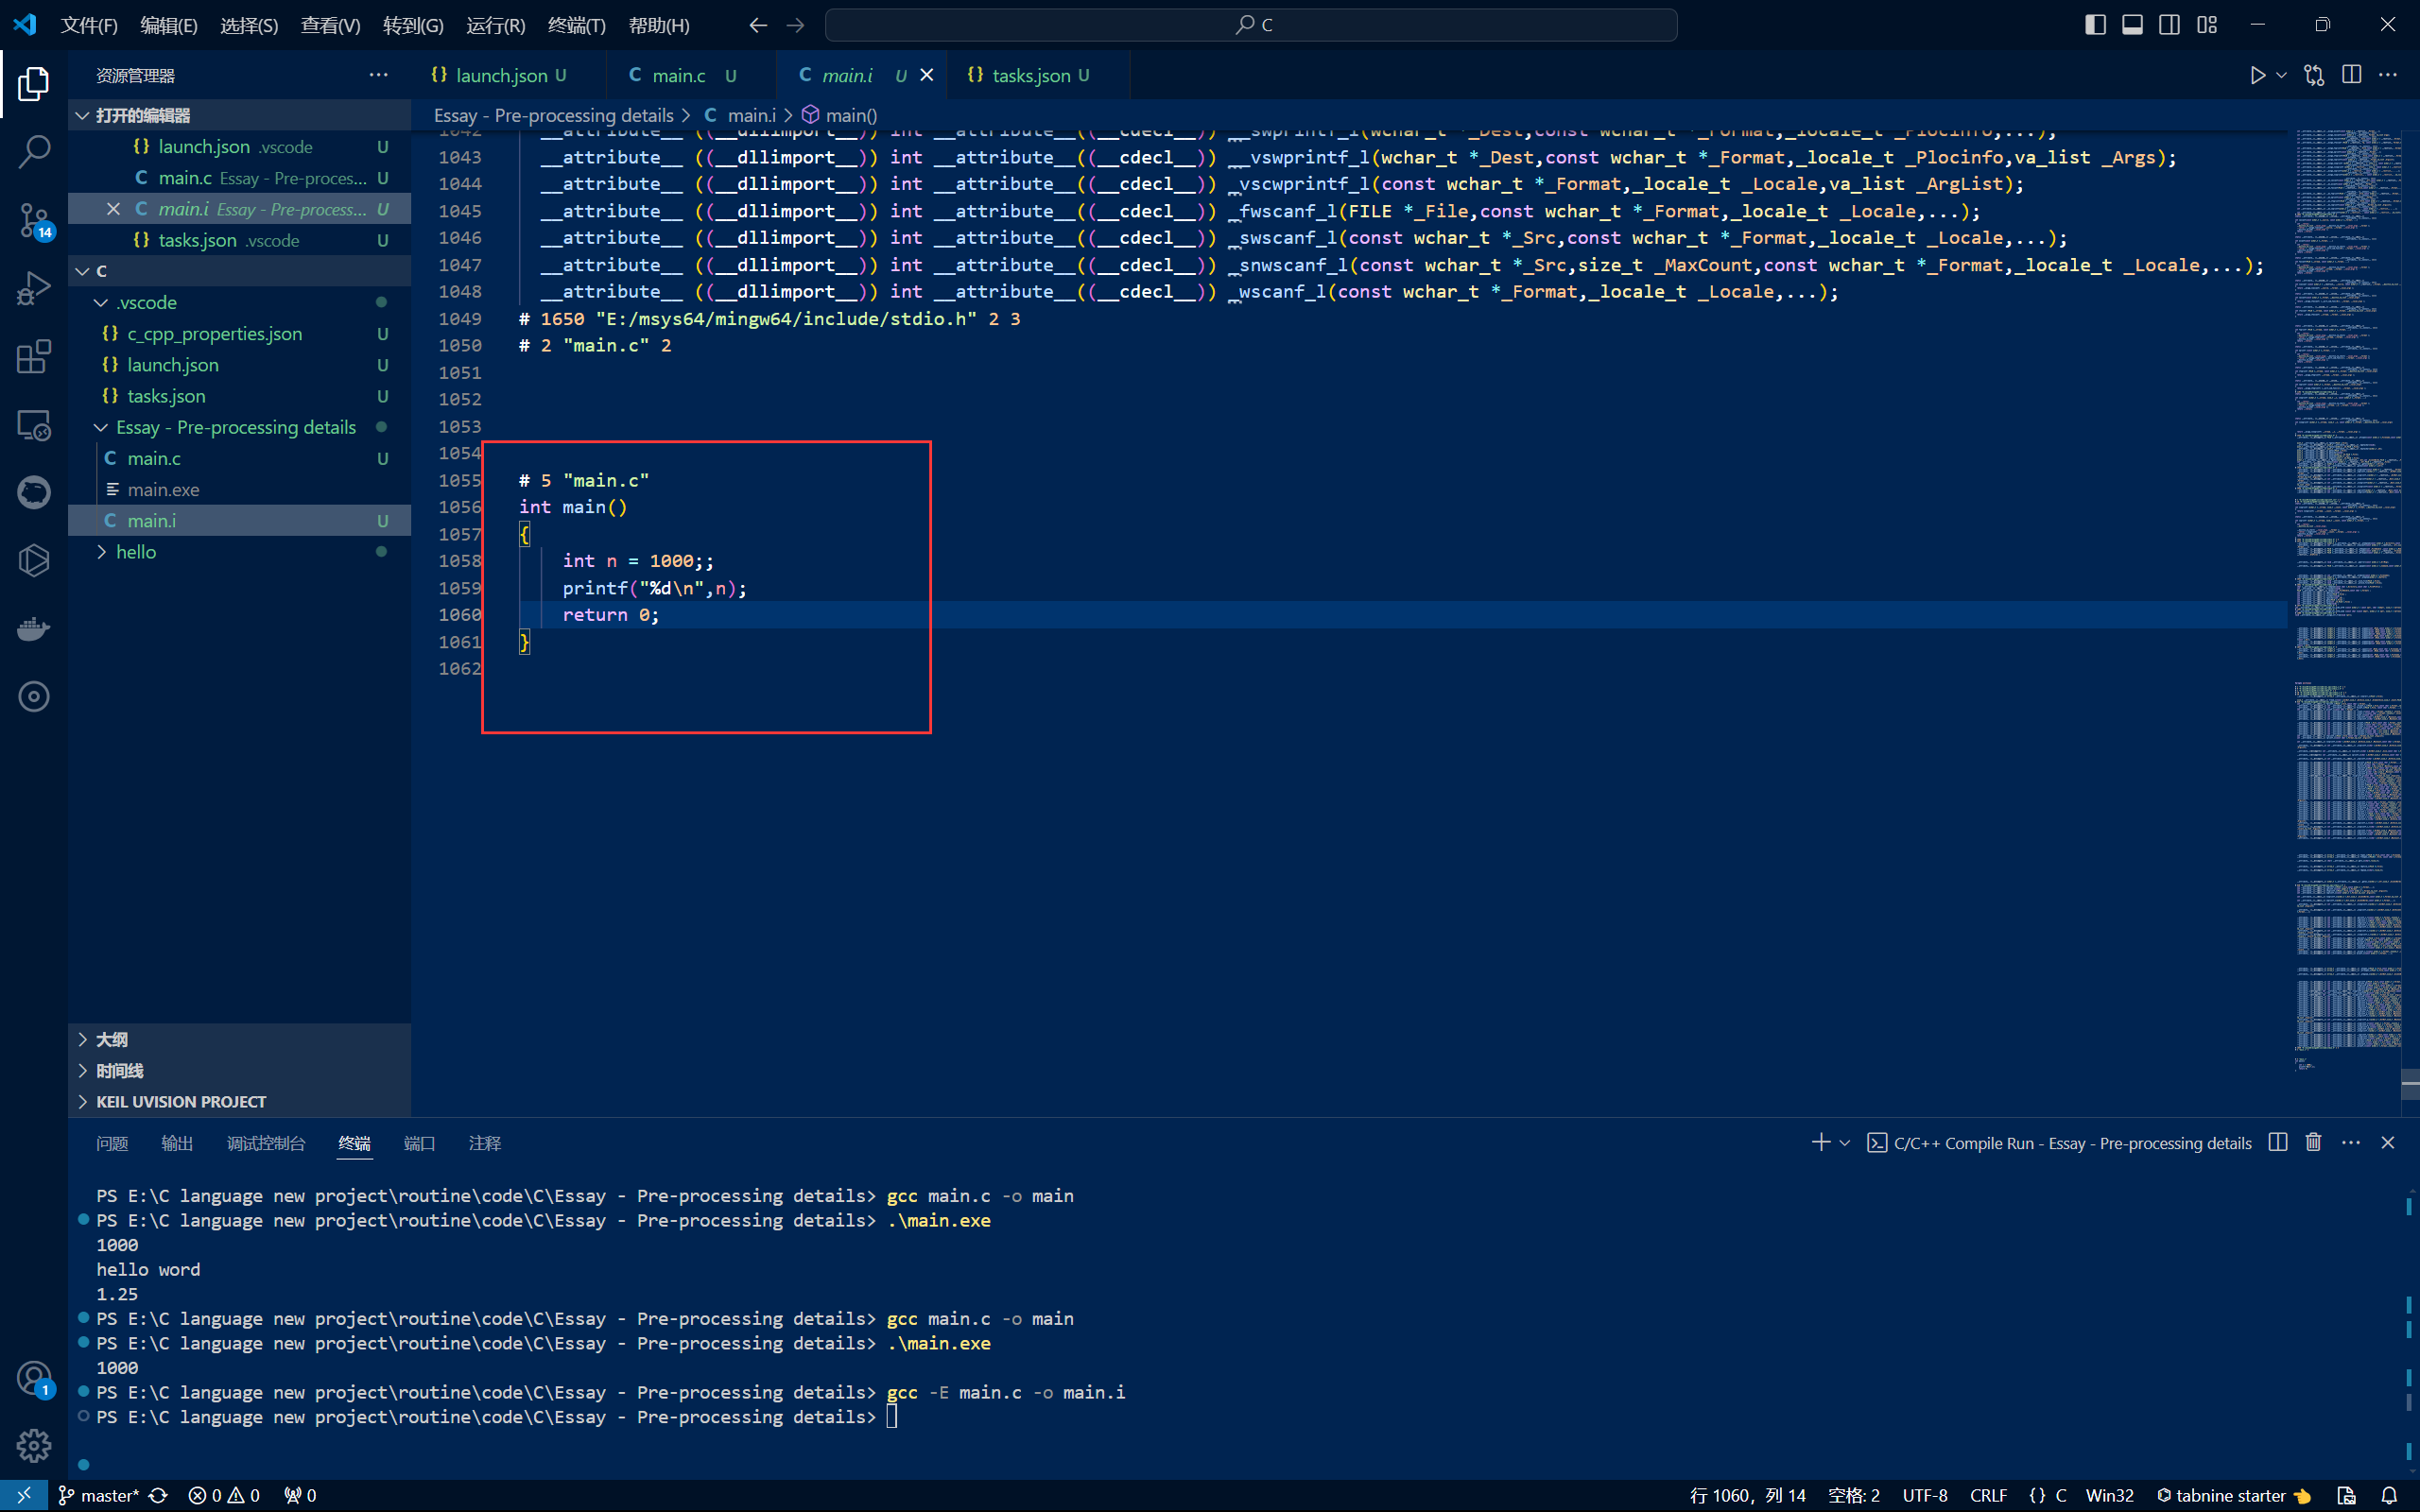Open the run button dropdown arrow
2420x1512 pixels.
(x=2281, y=75)
